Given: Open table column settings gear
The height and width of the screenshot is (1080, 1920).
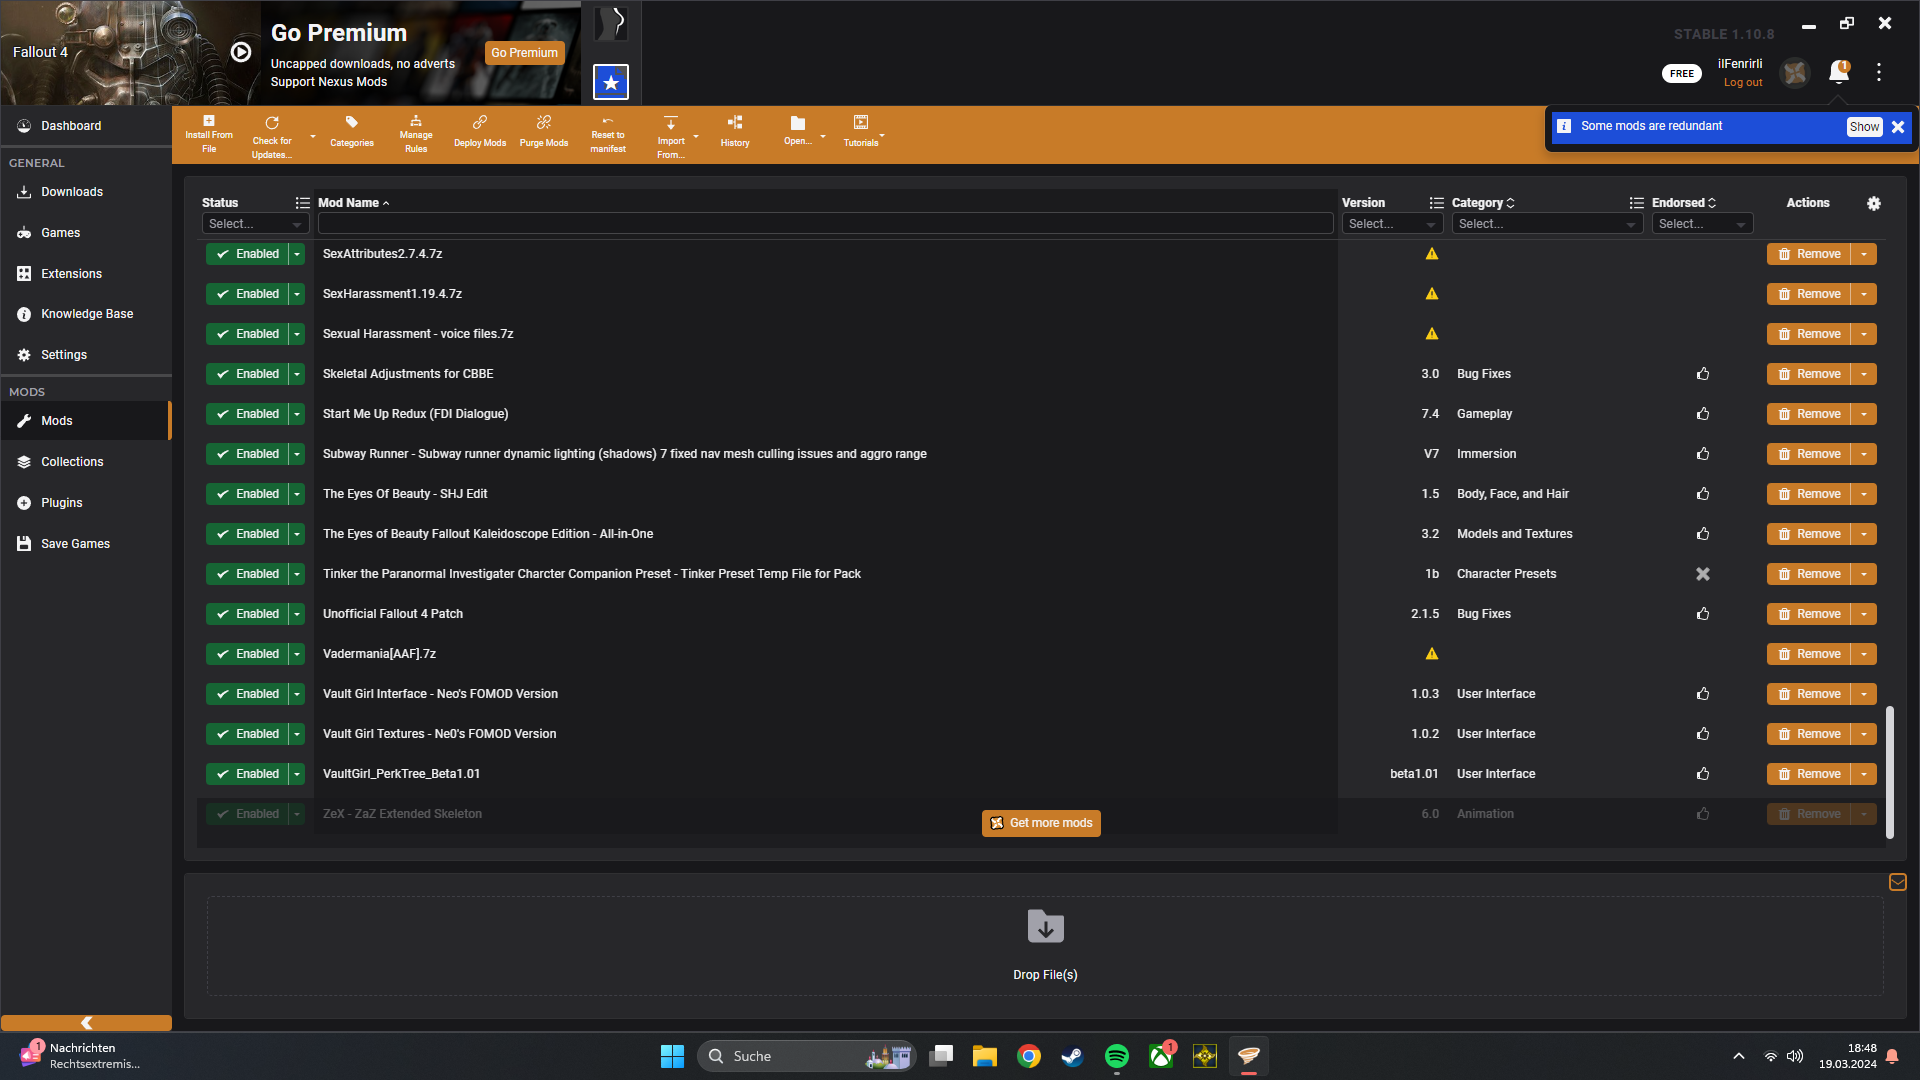Looking at the screenshot, I should pyautogui.click(x=1874, y=203).
